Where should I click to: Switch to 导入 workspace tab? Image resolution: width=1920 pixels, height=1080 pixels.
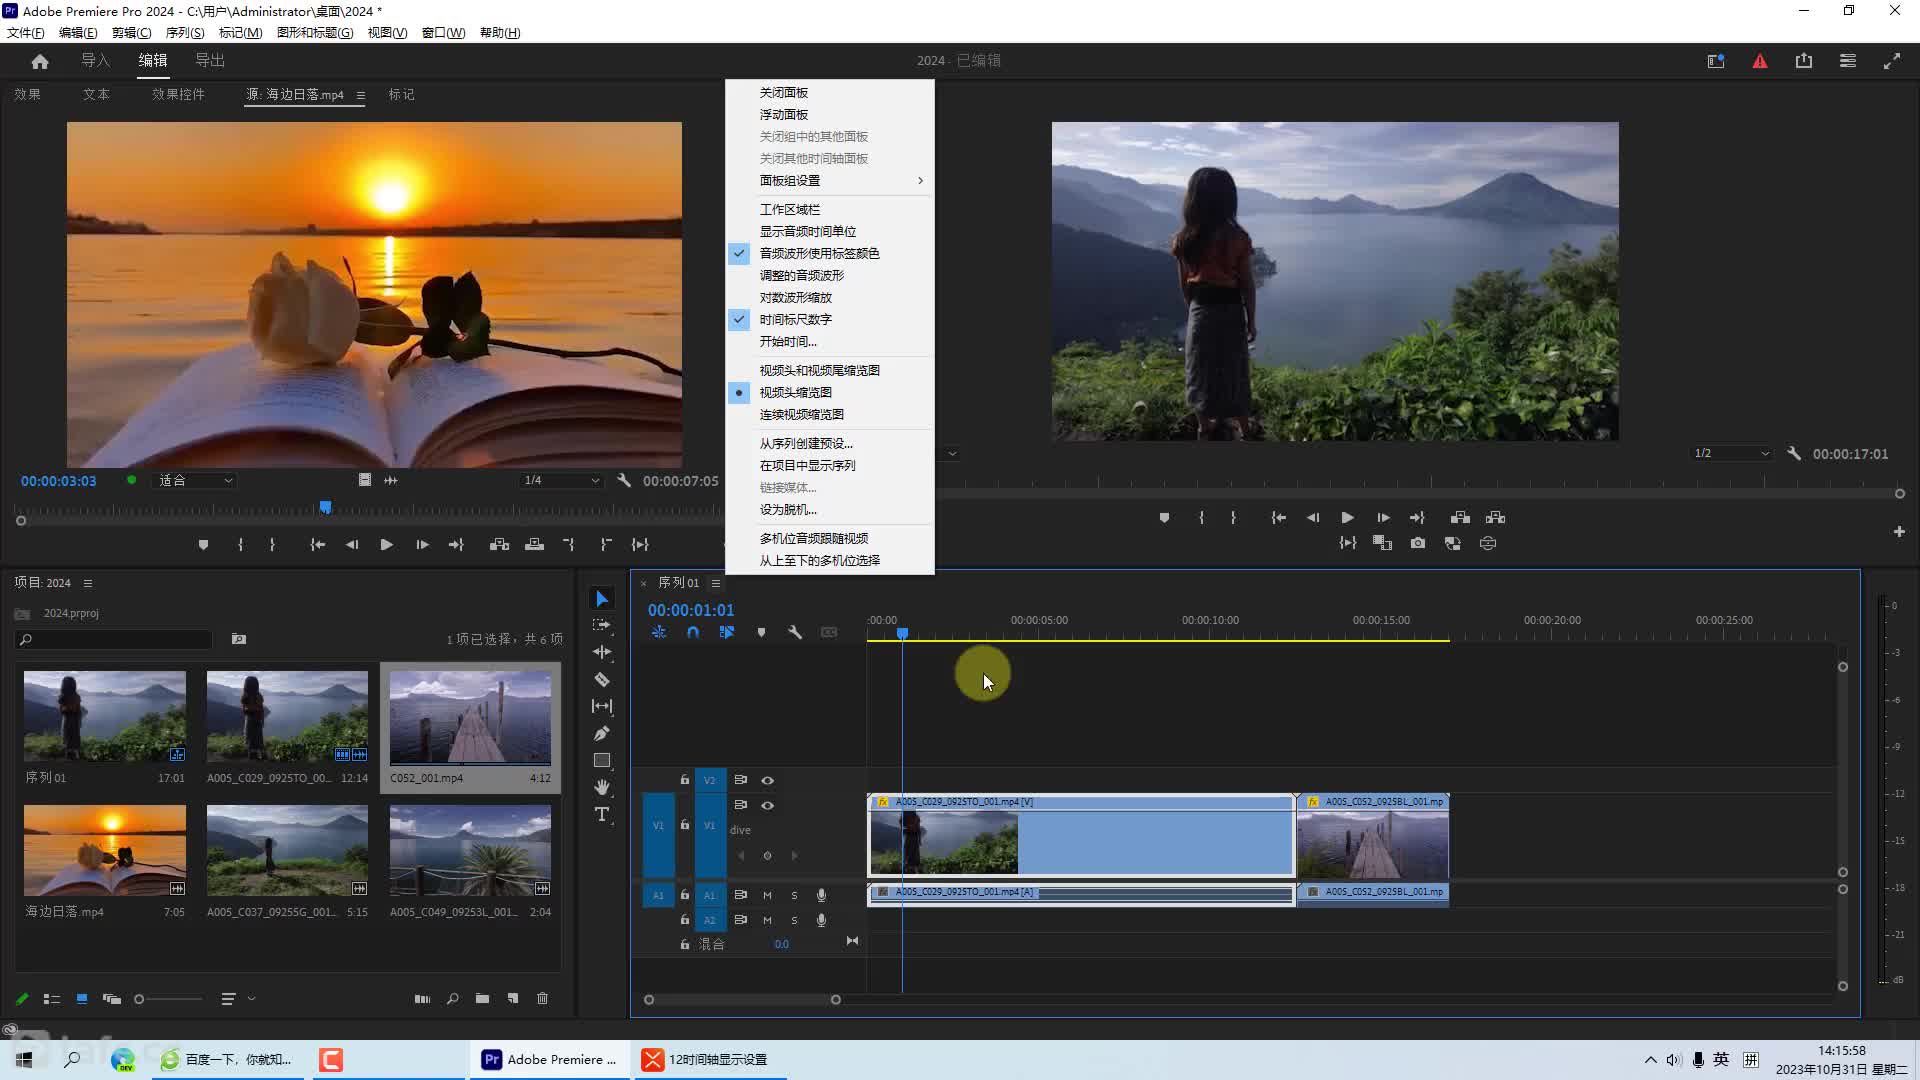(95, 61)
